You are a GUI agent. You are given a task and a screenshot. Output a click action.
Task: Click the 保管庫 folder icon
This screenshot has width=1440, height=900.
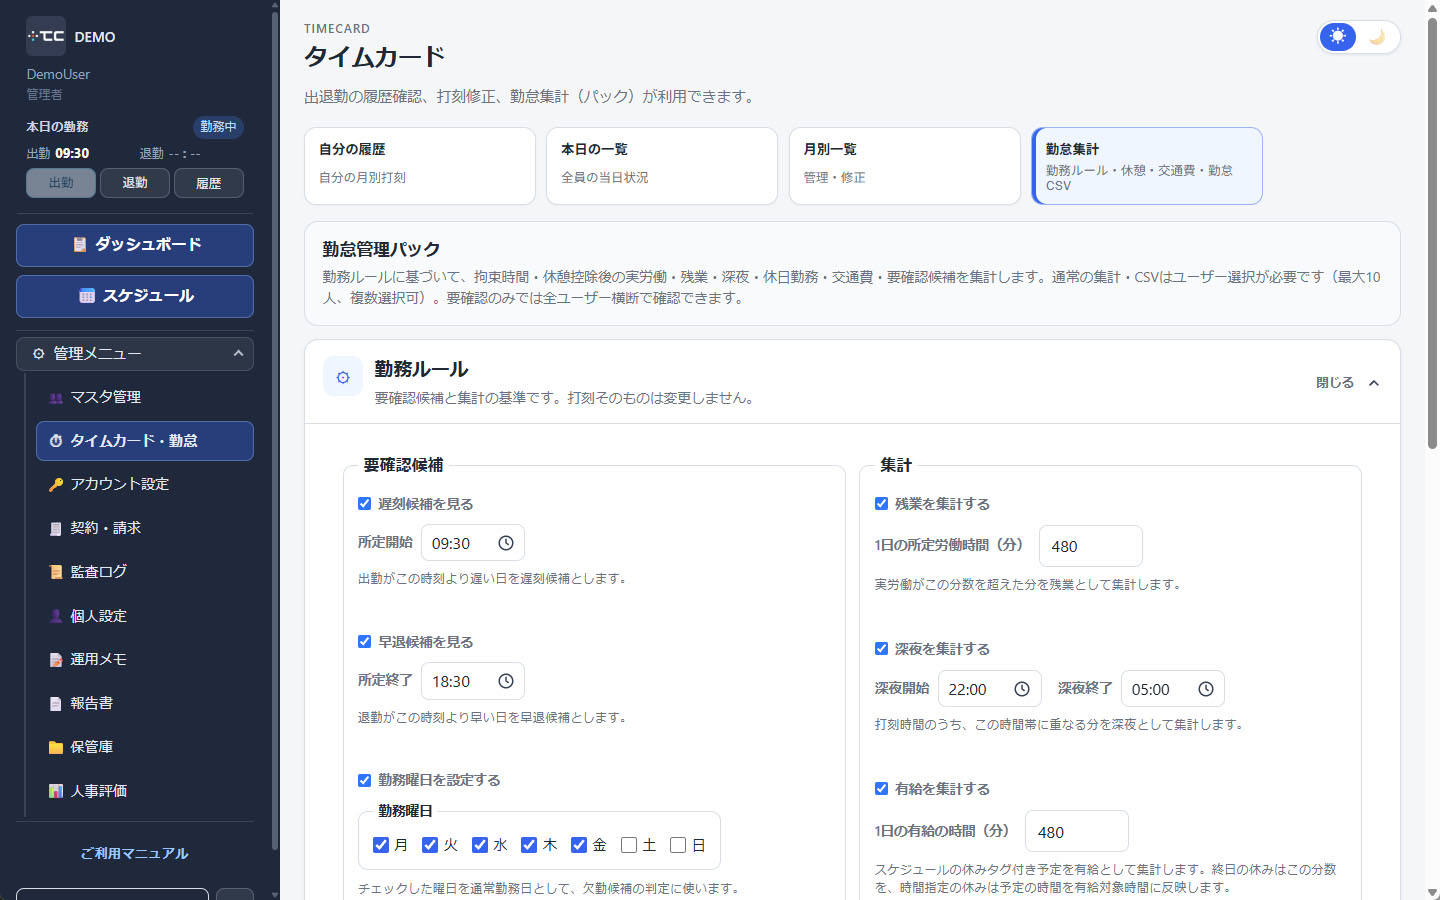coord(56,748)
